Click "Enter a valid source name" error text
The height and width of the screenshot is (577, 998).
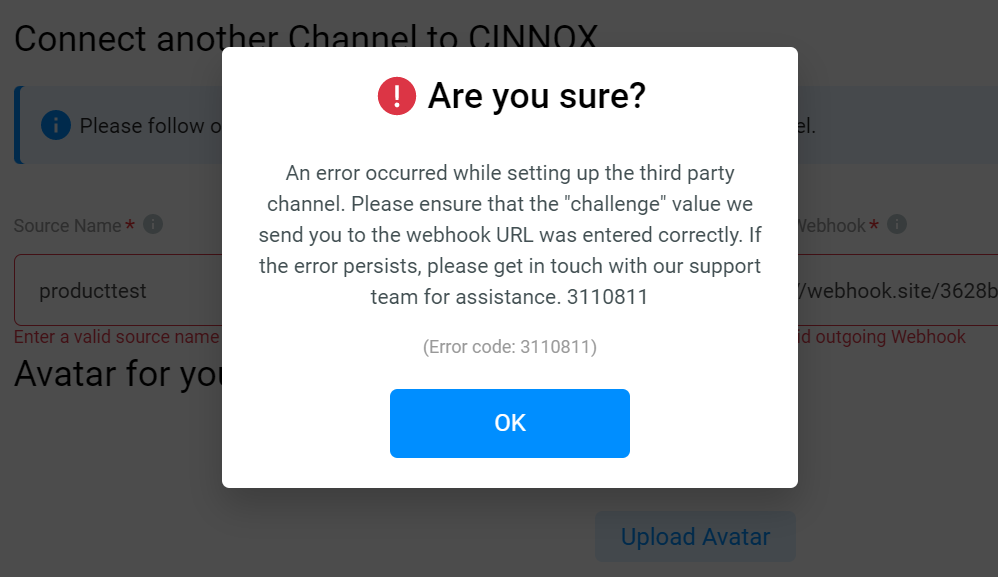click(117, 337)
